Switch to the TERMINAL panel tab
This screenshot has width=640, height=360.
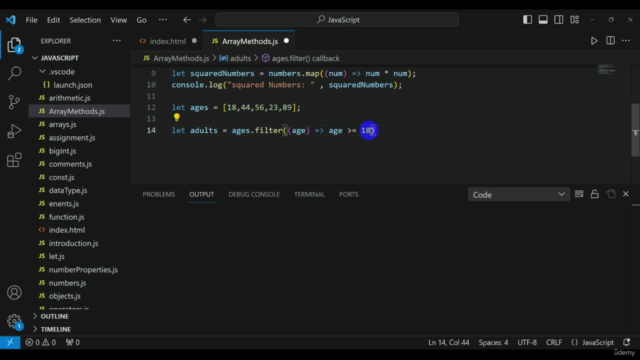(309, 194)
